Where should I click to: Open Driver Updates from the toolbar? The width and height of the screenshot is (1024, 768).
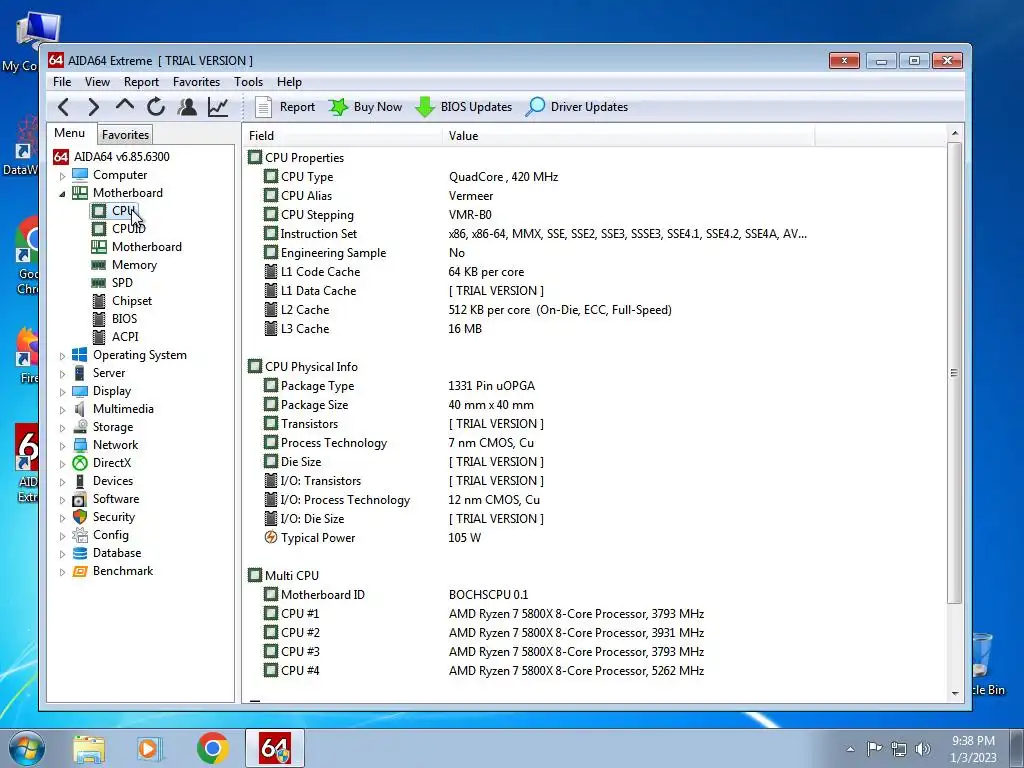pos(577,107)
